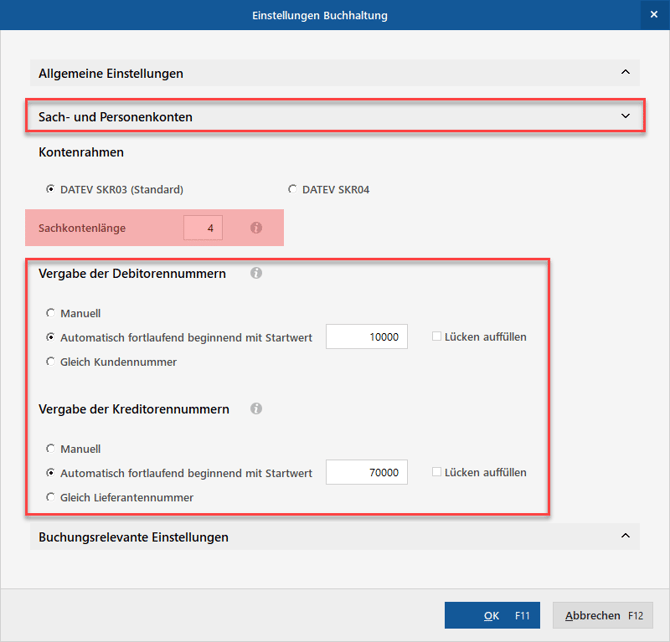This screenshot has height=642, width=670.
Task: Open info icon beside Vergabe der Debitorennummern
Action: tap(256, 273)
